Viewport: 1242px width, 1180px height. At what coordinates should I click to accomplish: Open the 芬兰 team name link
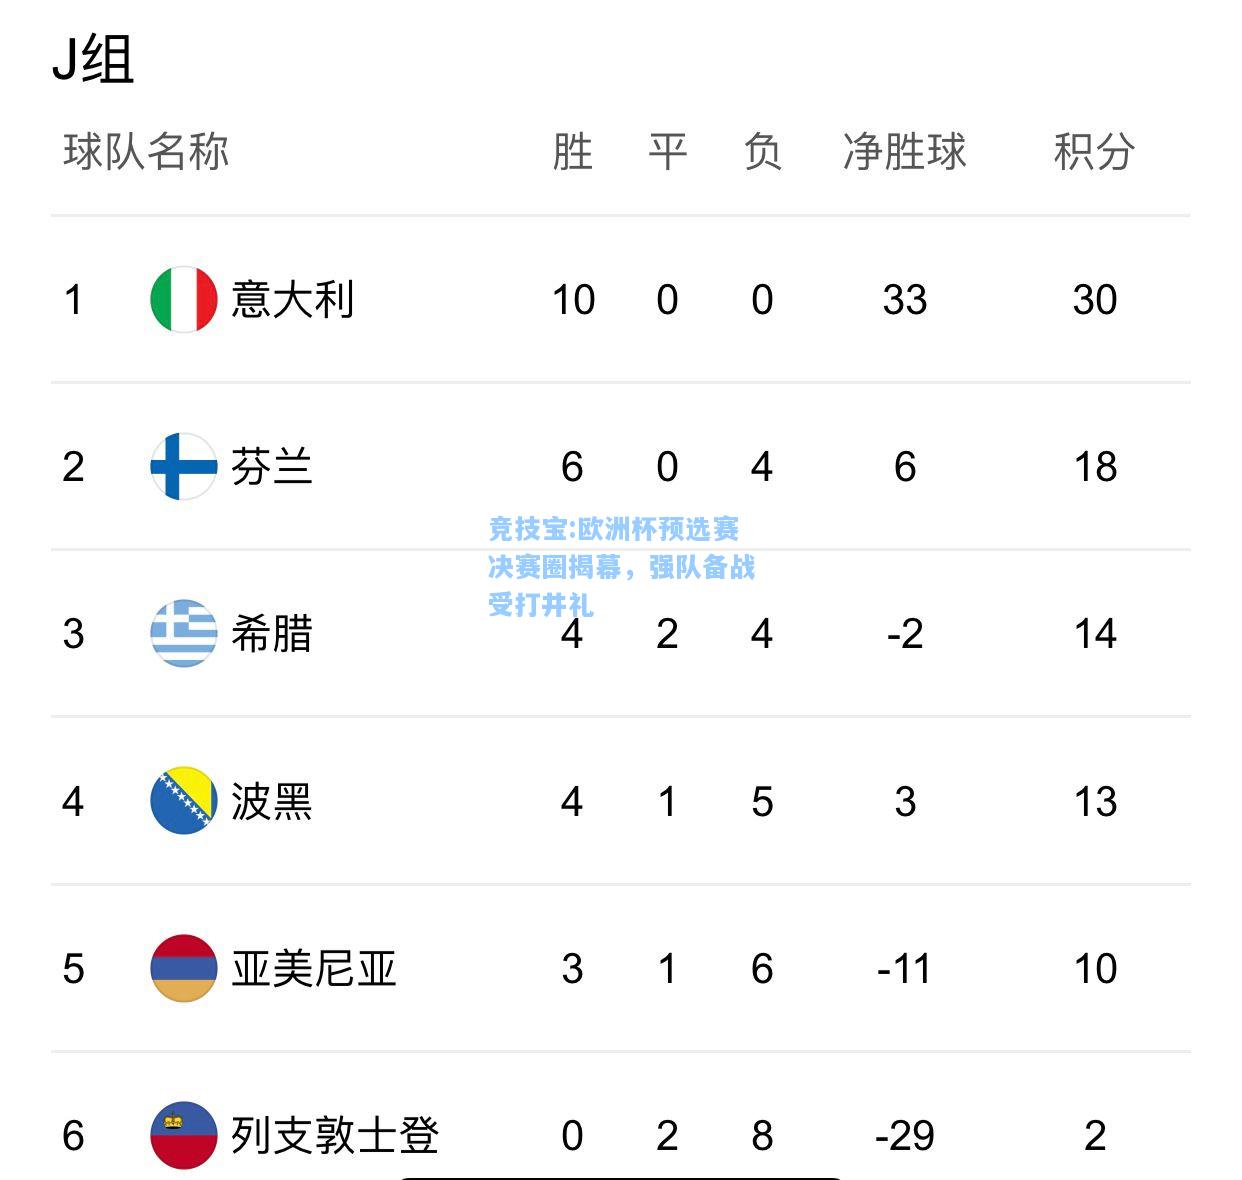click(272, 466)
